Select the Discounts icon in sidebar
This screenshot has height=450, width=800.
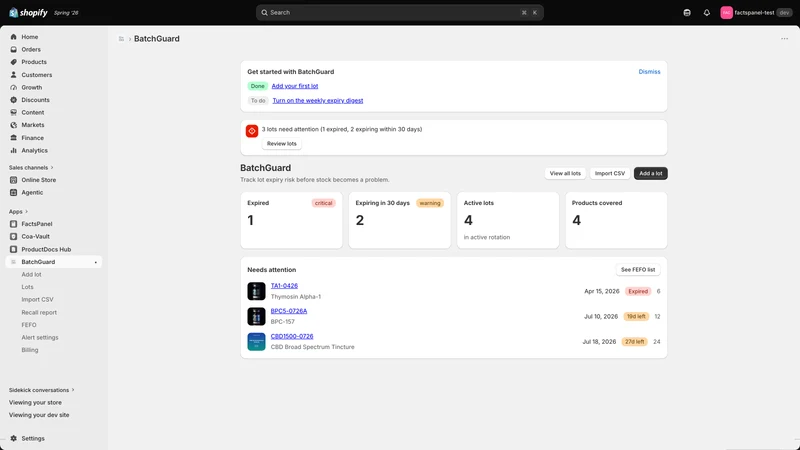click(13, 100)
